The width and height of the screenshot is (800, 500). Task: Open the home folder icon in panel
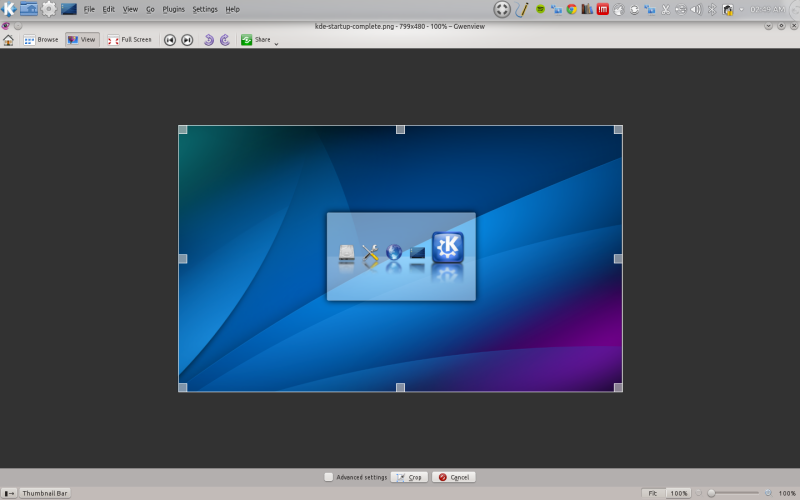(x=29, y=9)
